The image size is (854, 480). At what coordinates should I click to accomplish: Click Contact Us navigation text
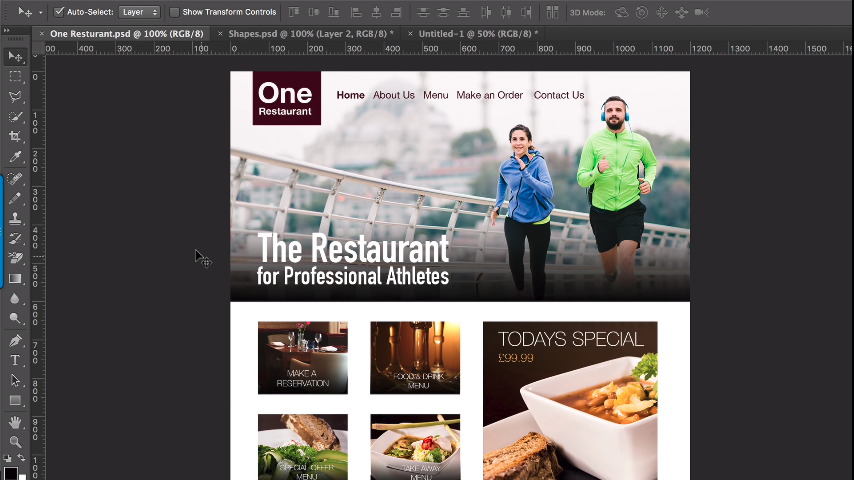(x=559, y=95)
